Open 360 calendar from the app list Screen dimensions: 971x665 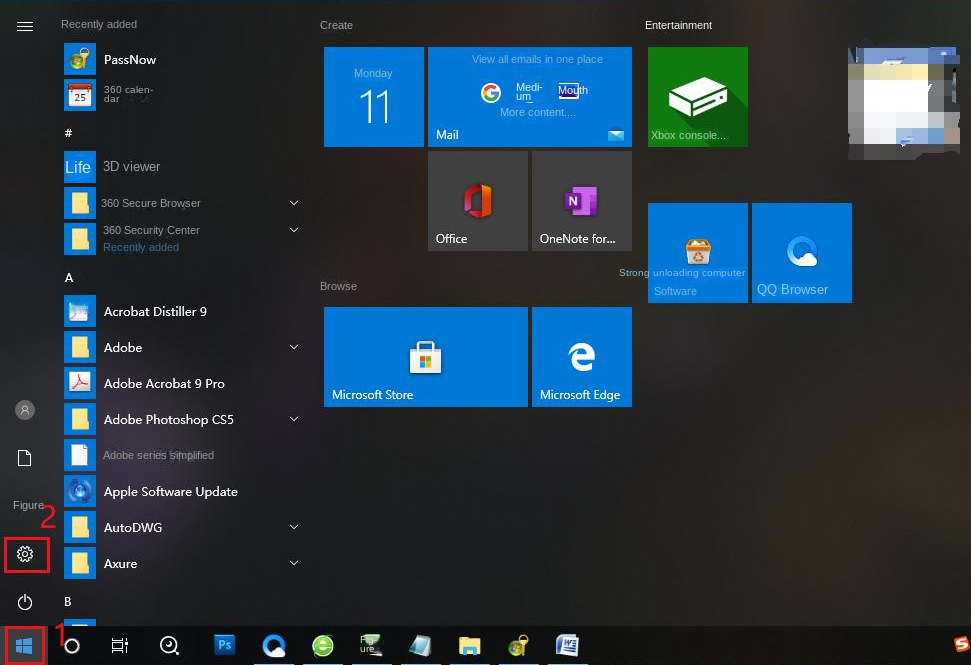[x=182, y=95]
